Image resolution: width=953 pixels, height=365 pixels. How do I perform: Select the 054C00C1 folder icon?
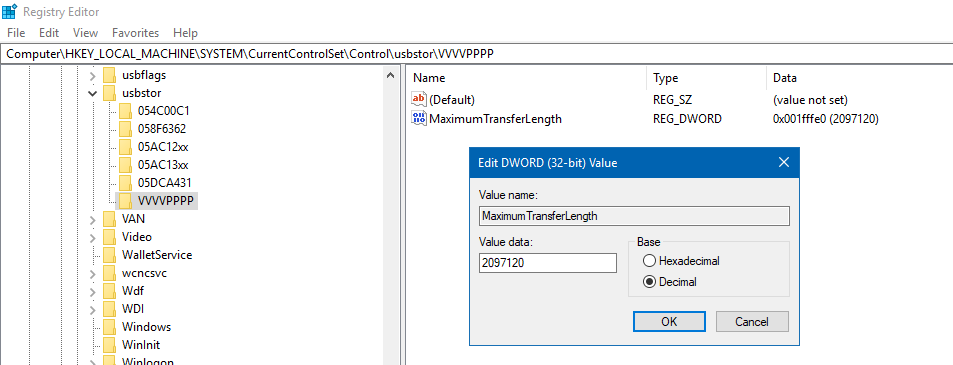point(125,111)
